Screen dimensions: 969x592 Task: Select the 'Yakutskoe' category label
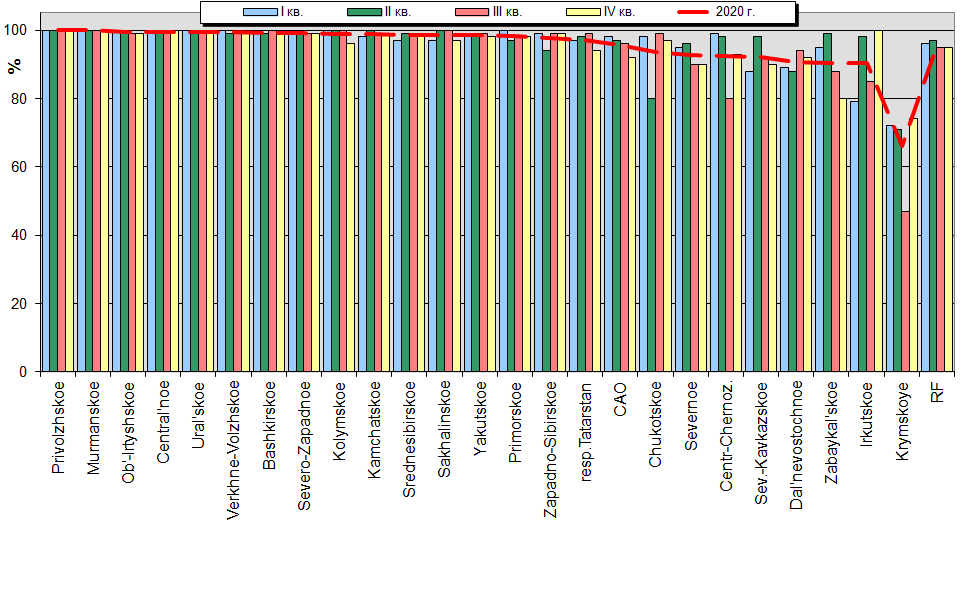tap(480, 418)
